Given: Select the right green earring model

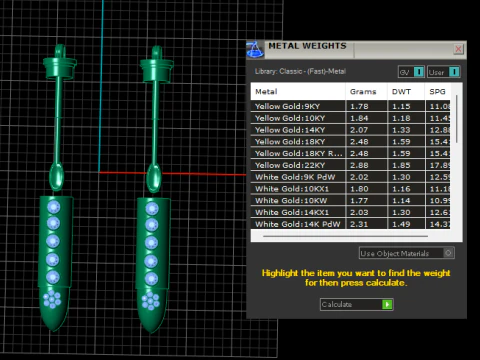Looking at the screenshot, I should (x=154, y=190).
